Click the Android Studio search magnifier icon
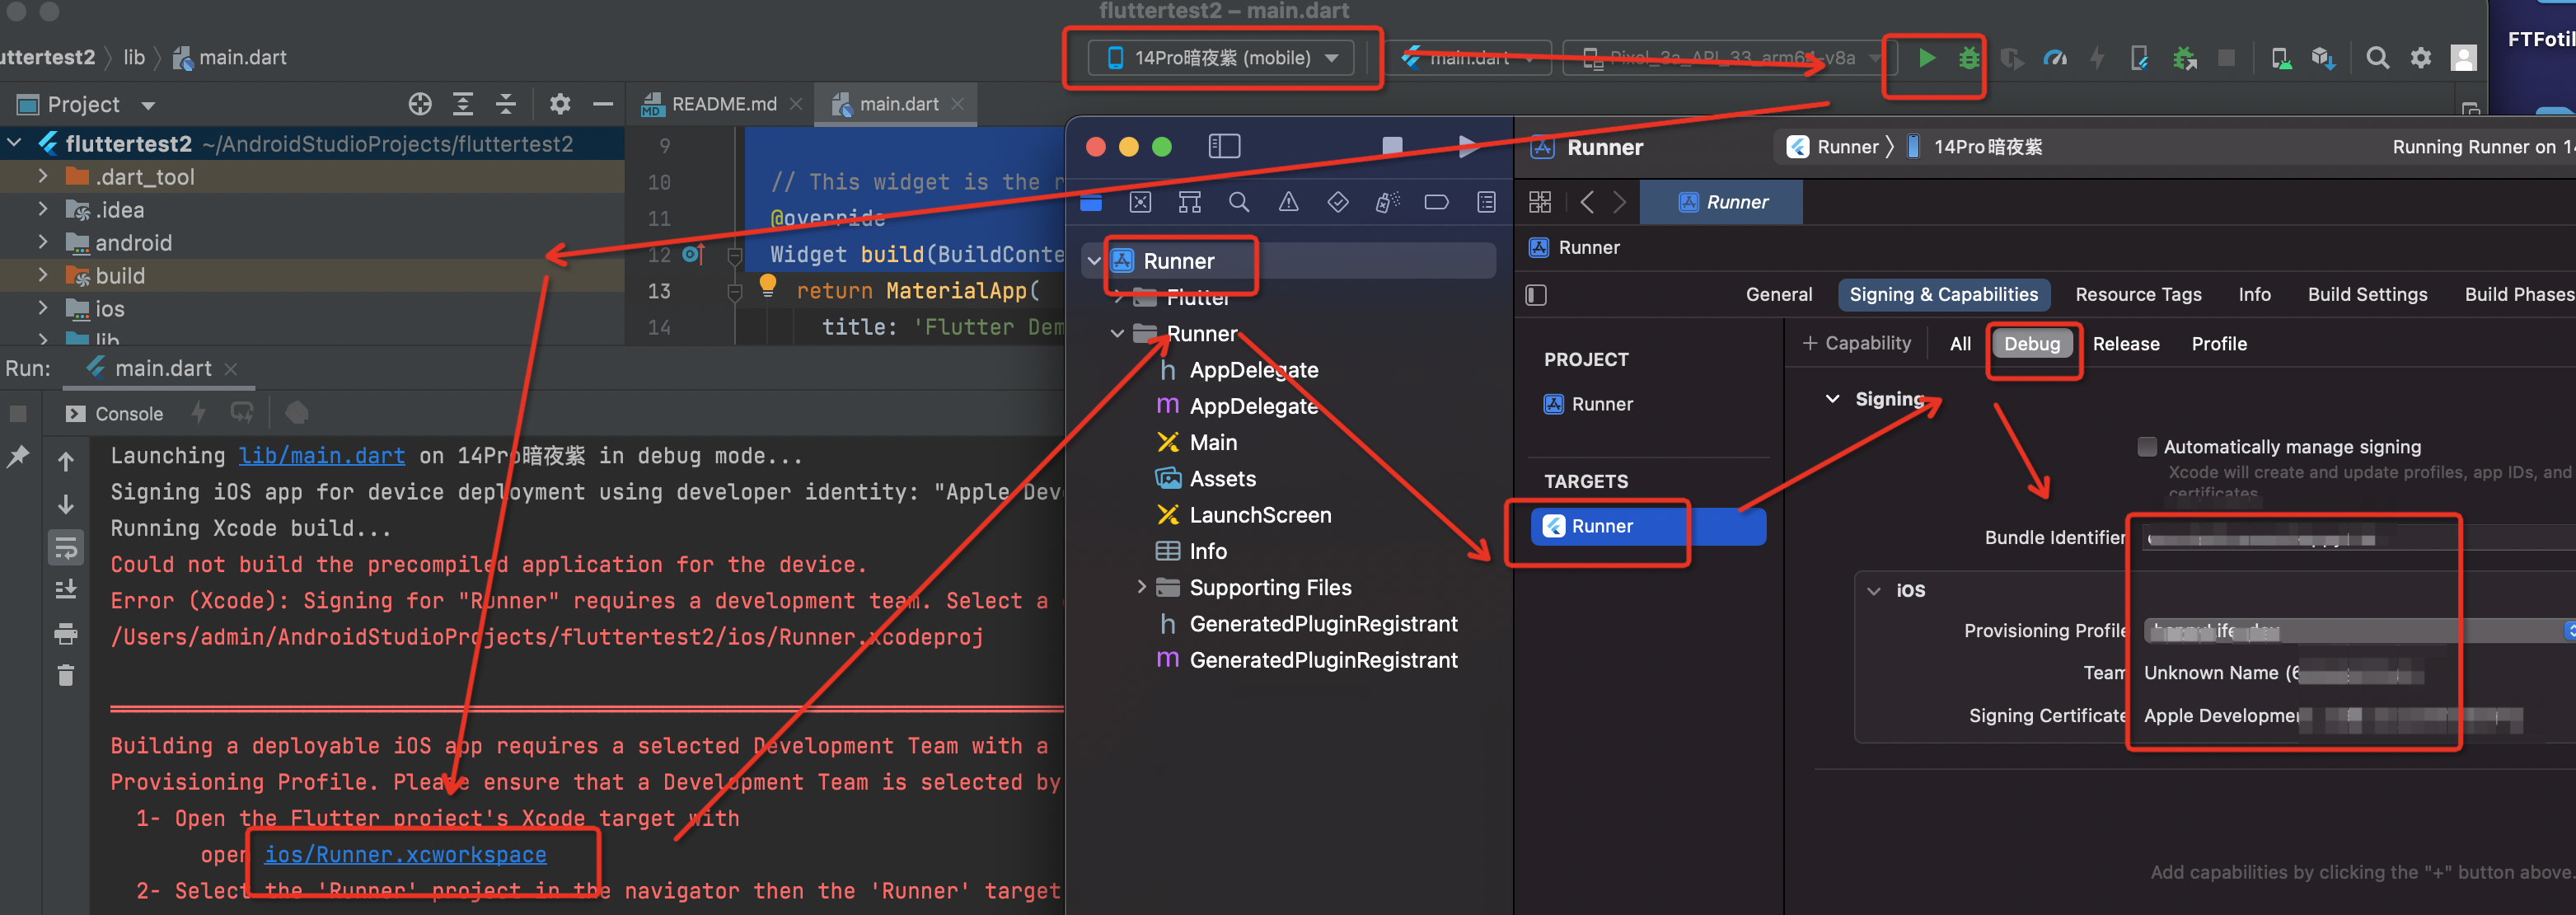 pos(2377,58)
